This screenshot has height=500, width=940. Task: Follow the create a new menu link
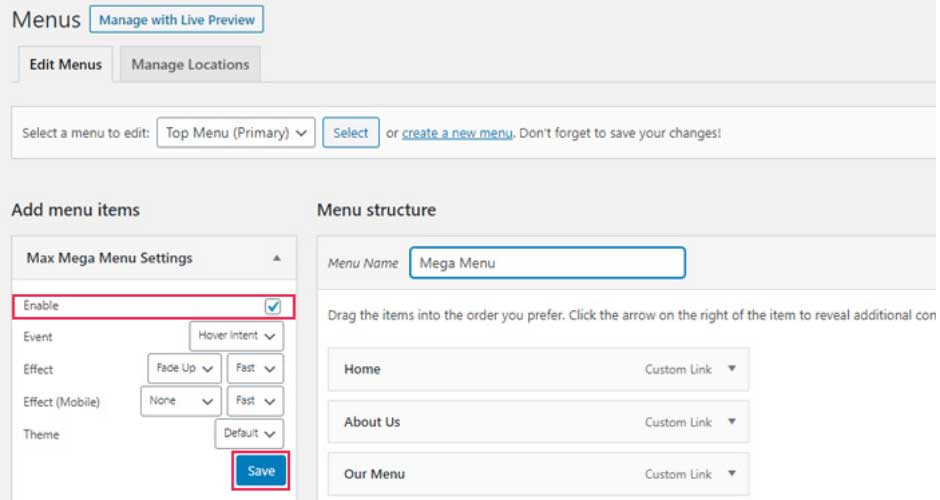pyautogui.click(x=457, y=133)
